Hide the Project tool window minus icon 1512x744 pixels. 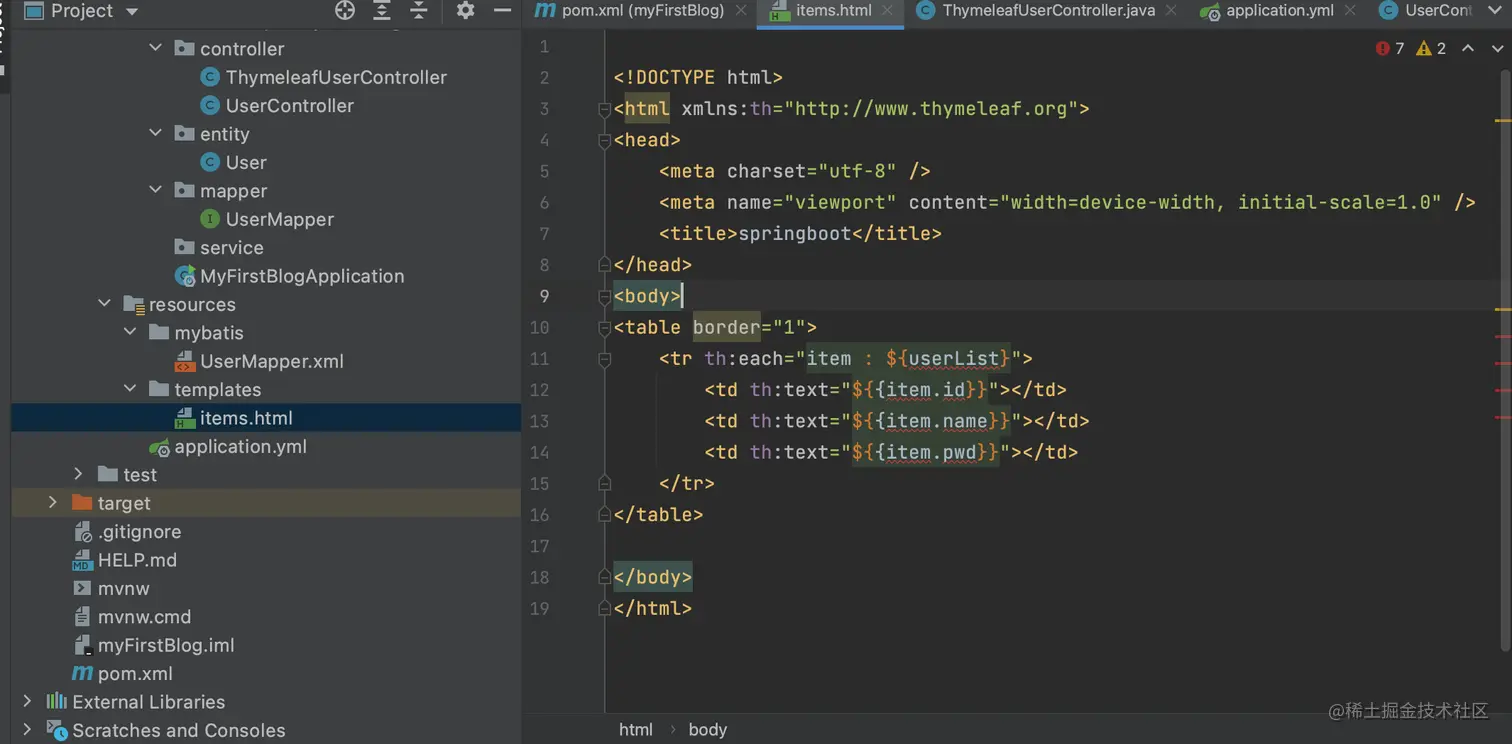(x=502, y=11)
